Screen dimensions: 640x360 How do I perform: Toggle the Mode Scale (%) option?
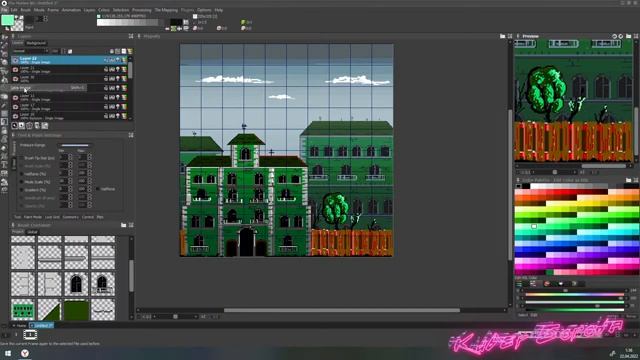click(x=22, y=182)
